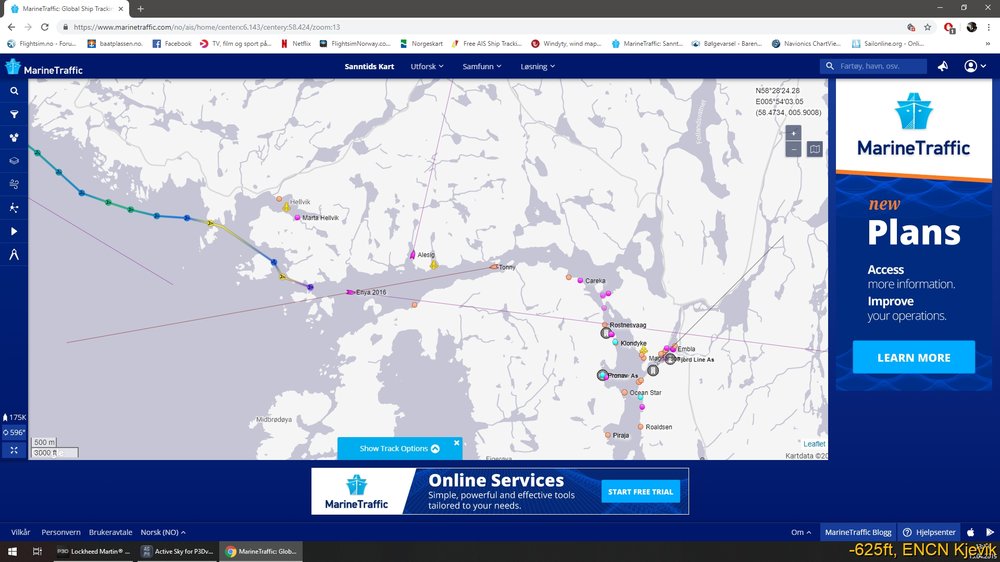
Task: Reload the page in browser
Action: [x=45, y=27]
